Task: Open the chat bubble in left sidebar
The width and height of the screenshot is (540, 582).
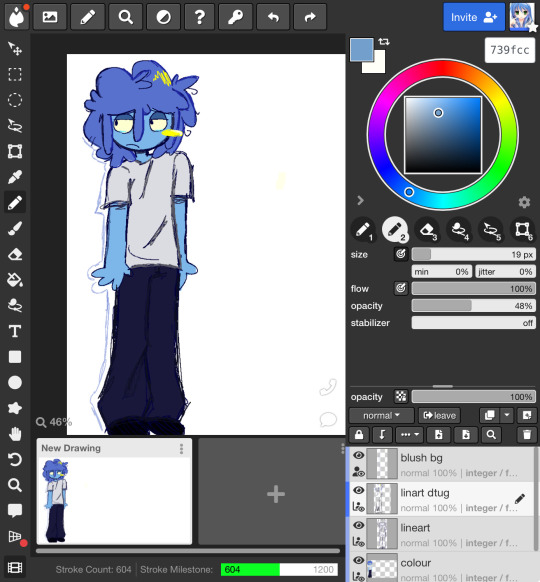Action: pyautogui.click(x=15, y=511)
